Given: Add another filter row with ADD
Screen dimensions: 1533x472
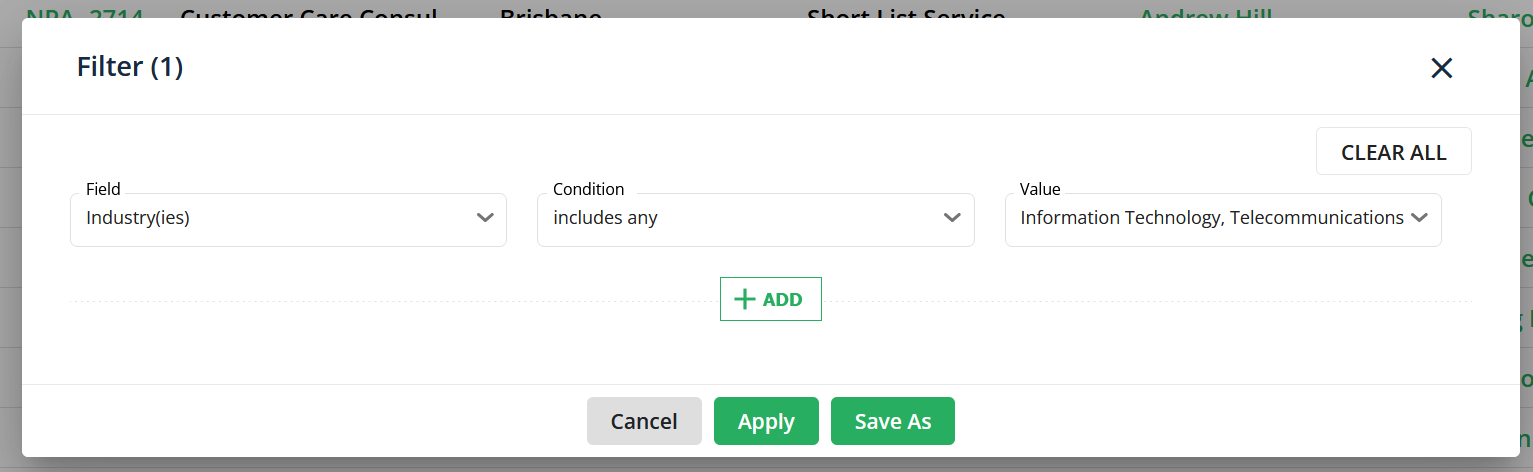Looking at the screenshot, I should point(771,299).
